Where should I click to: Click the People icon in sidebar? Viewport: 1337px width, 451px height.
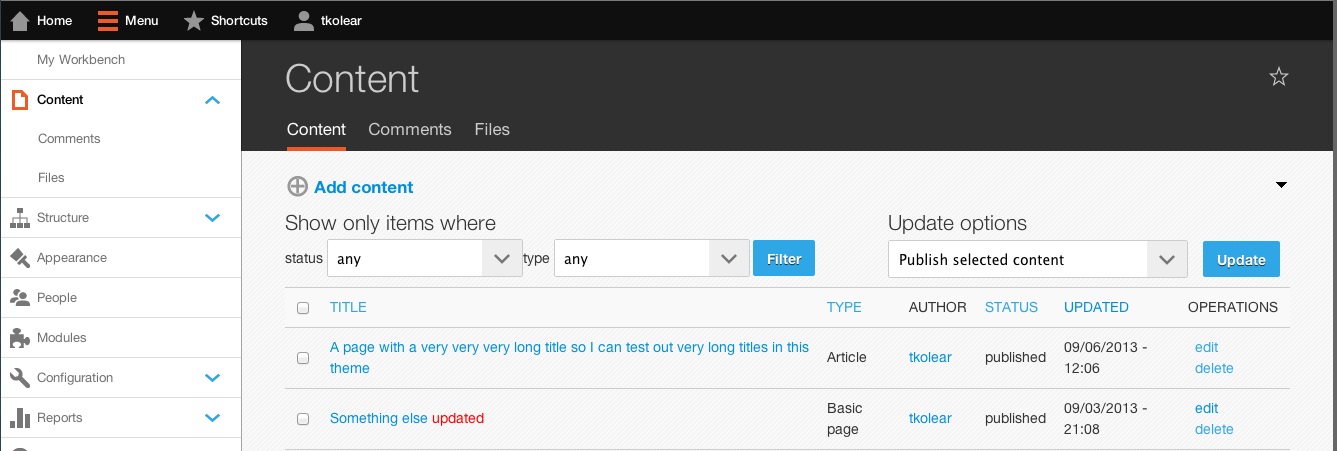click(19, 298)
